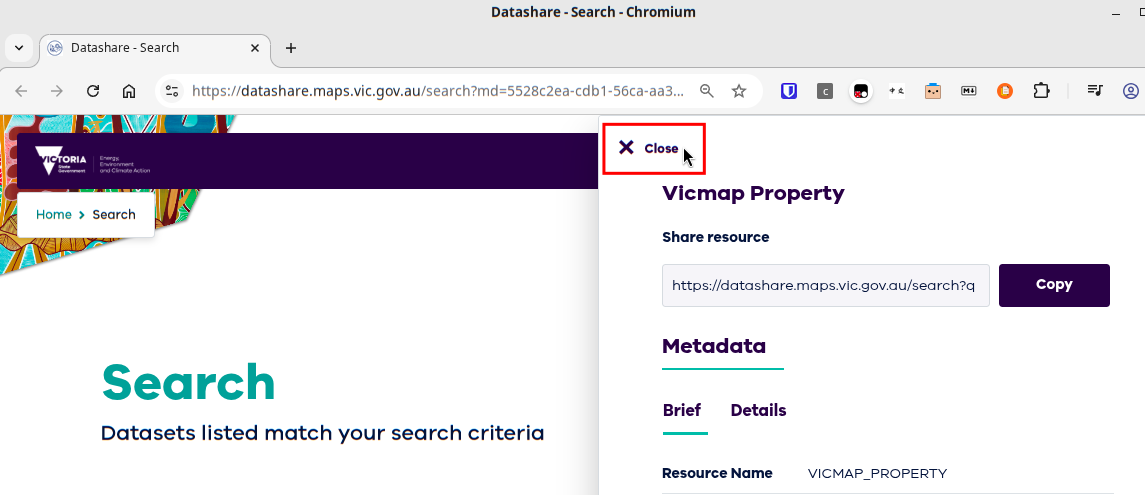Image resolution: width=1145 pixels, height=495 pixels.
Task: Reload the page
Action: pyautogui.click(x=93, y=91)
